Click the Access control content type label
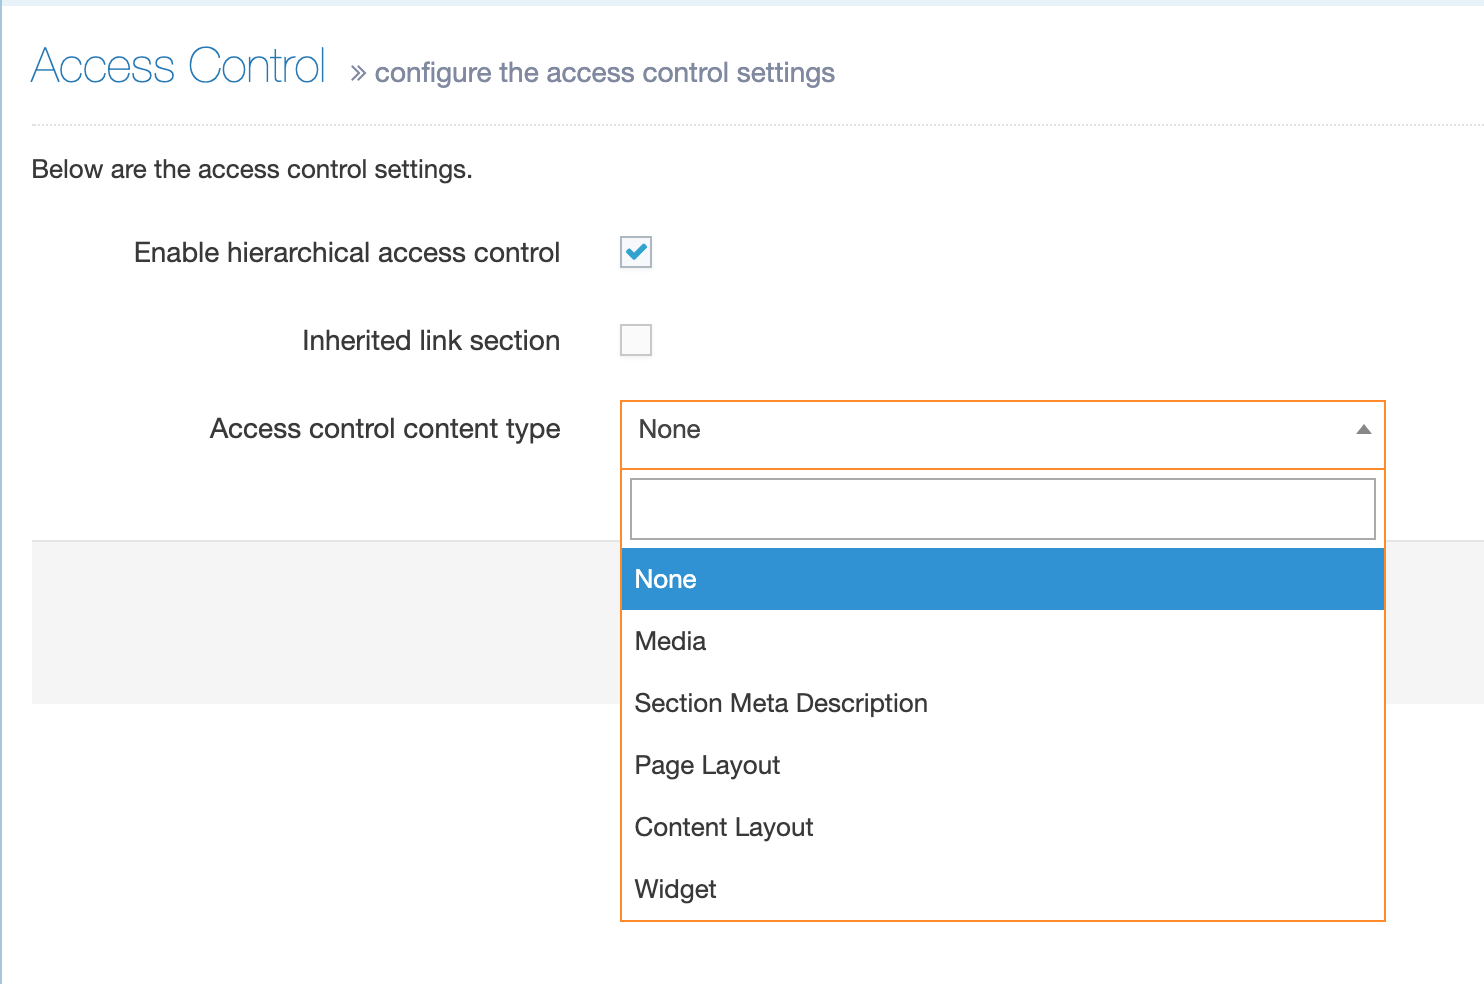The height and width of the screenshot is (984, 1484). coord(385,429)
